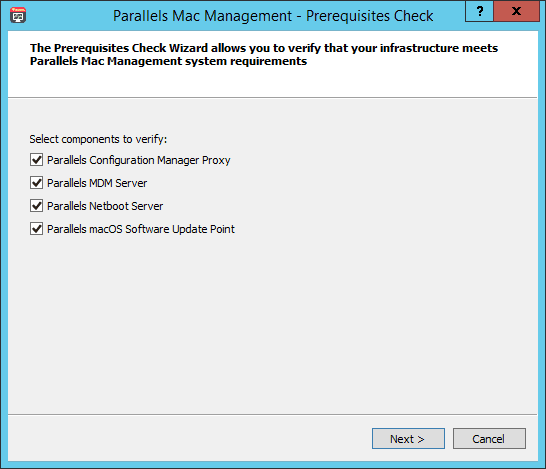The image size is (546, 469).
Task: Cancel the prerequisites check wizard
Action: (489, 439)
